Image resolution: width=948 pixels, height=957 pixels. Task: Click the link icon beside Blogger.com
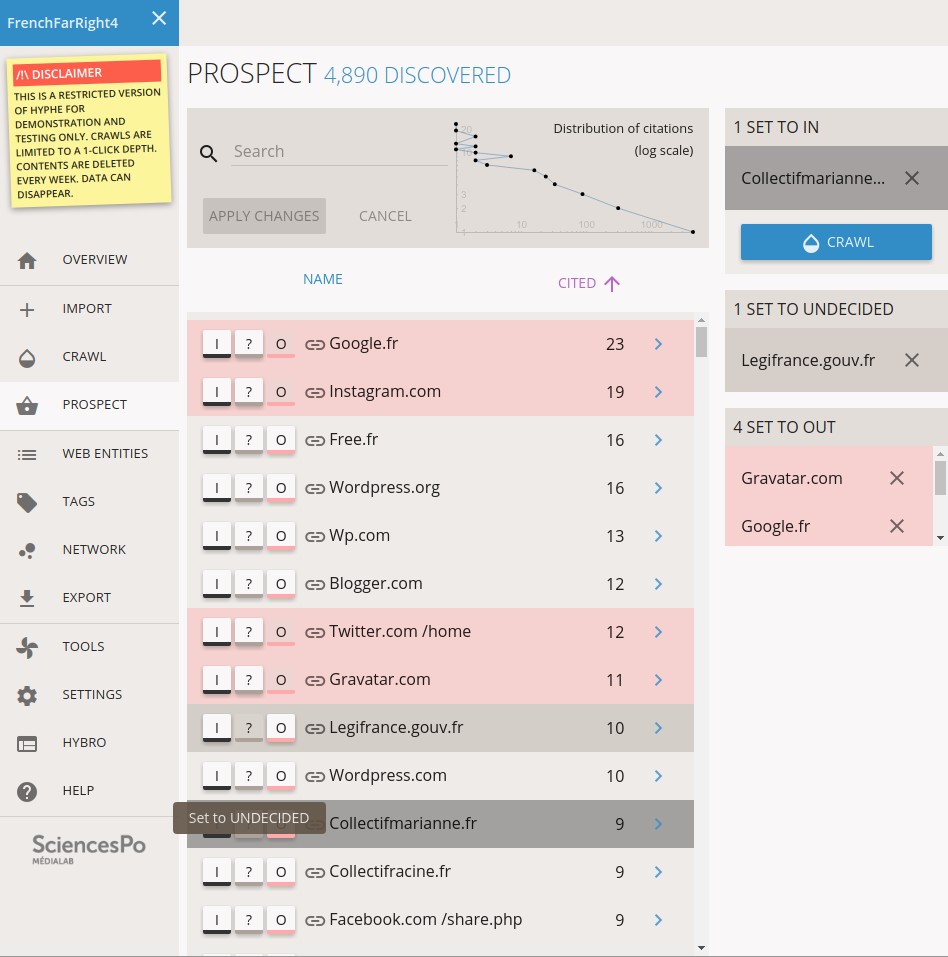(x=315, y=585)
